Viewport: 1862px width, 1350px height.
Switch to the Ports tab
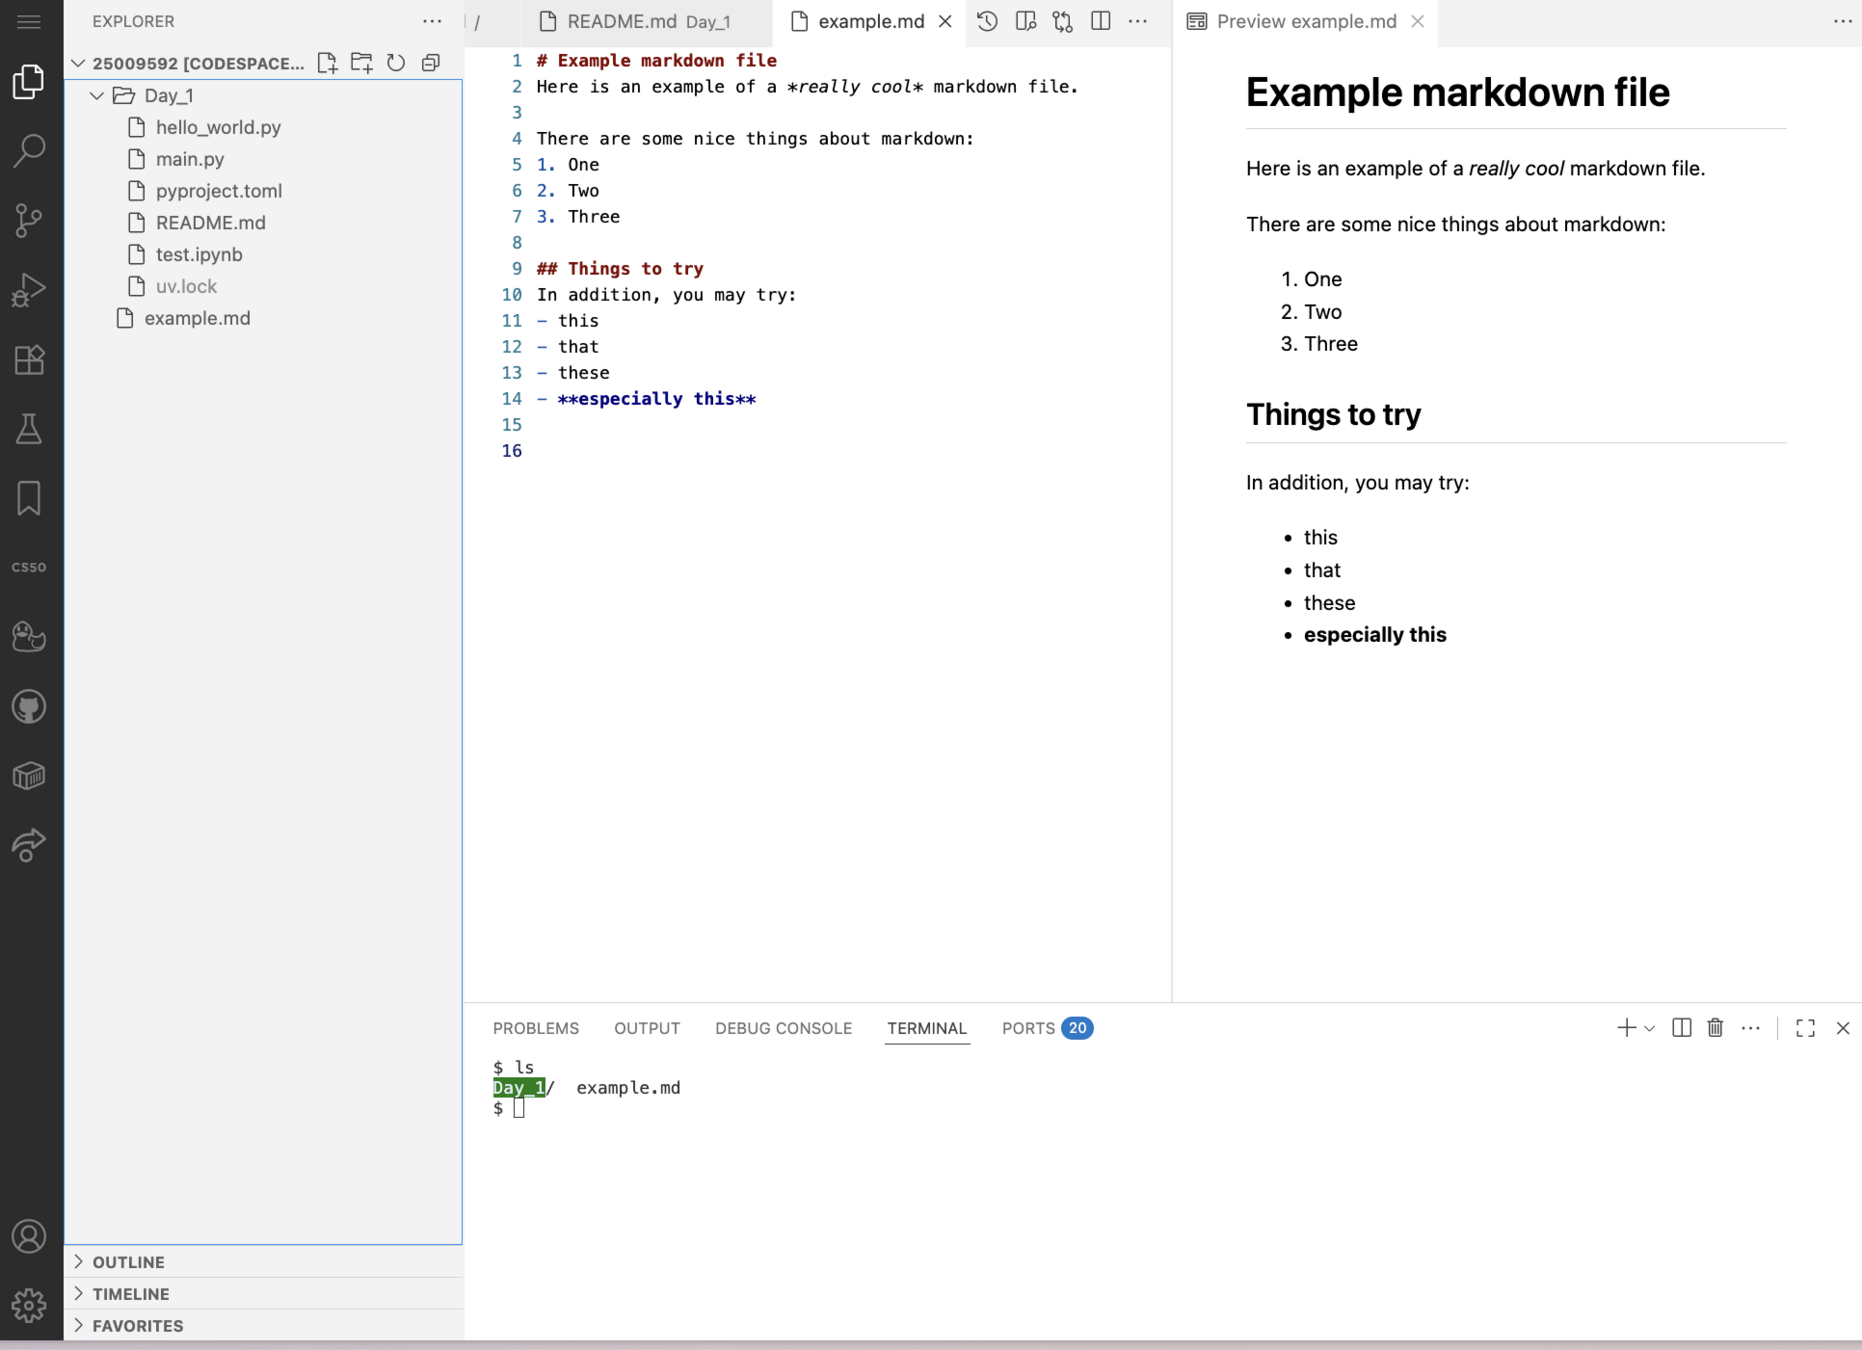1046,1028
